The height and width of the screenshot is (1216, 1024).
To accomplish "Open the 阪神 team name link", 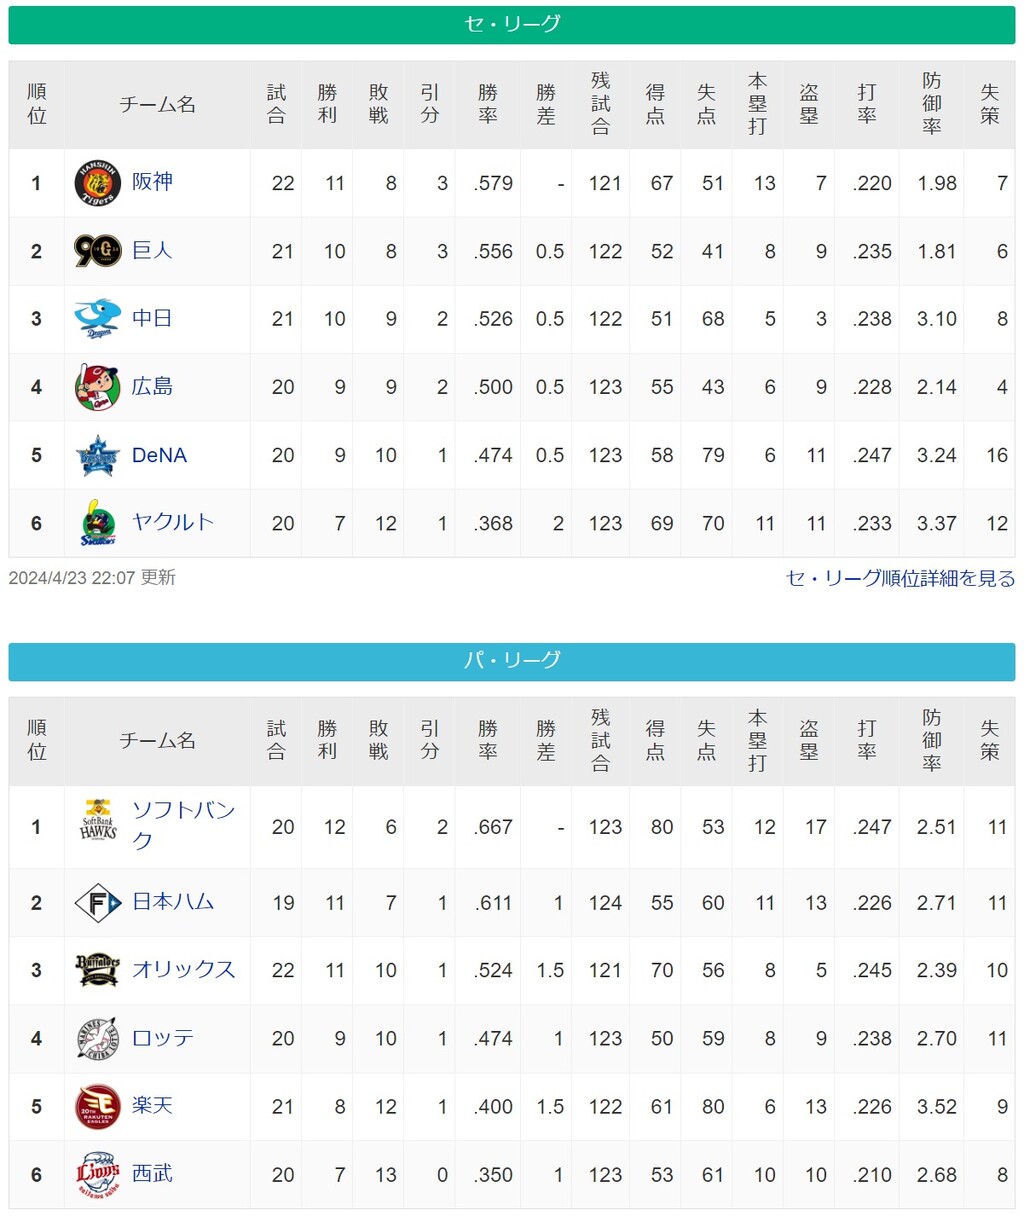I will click(152, 181).
